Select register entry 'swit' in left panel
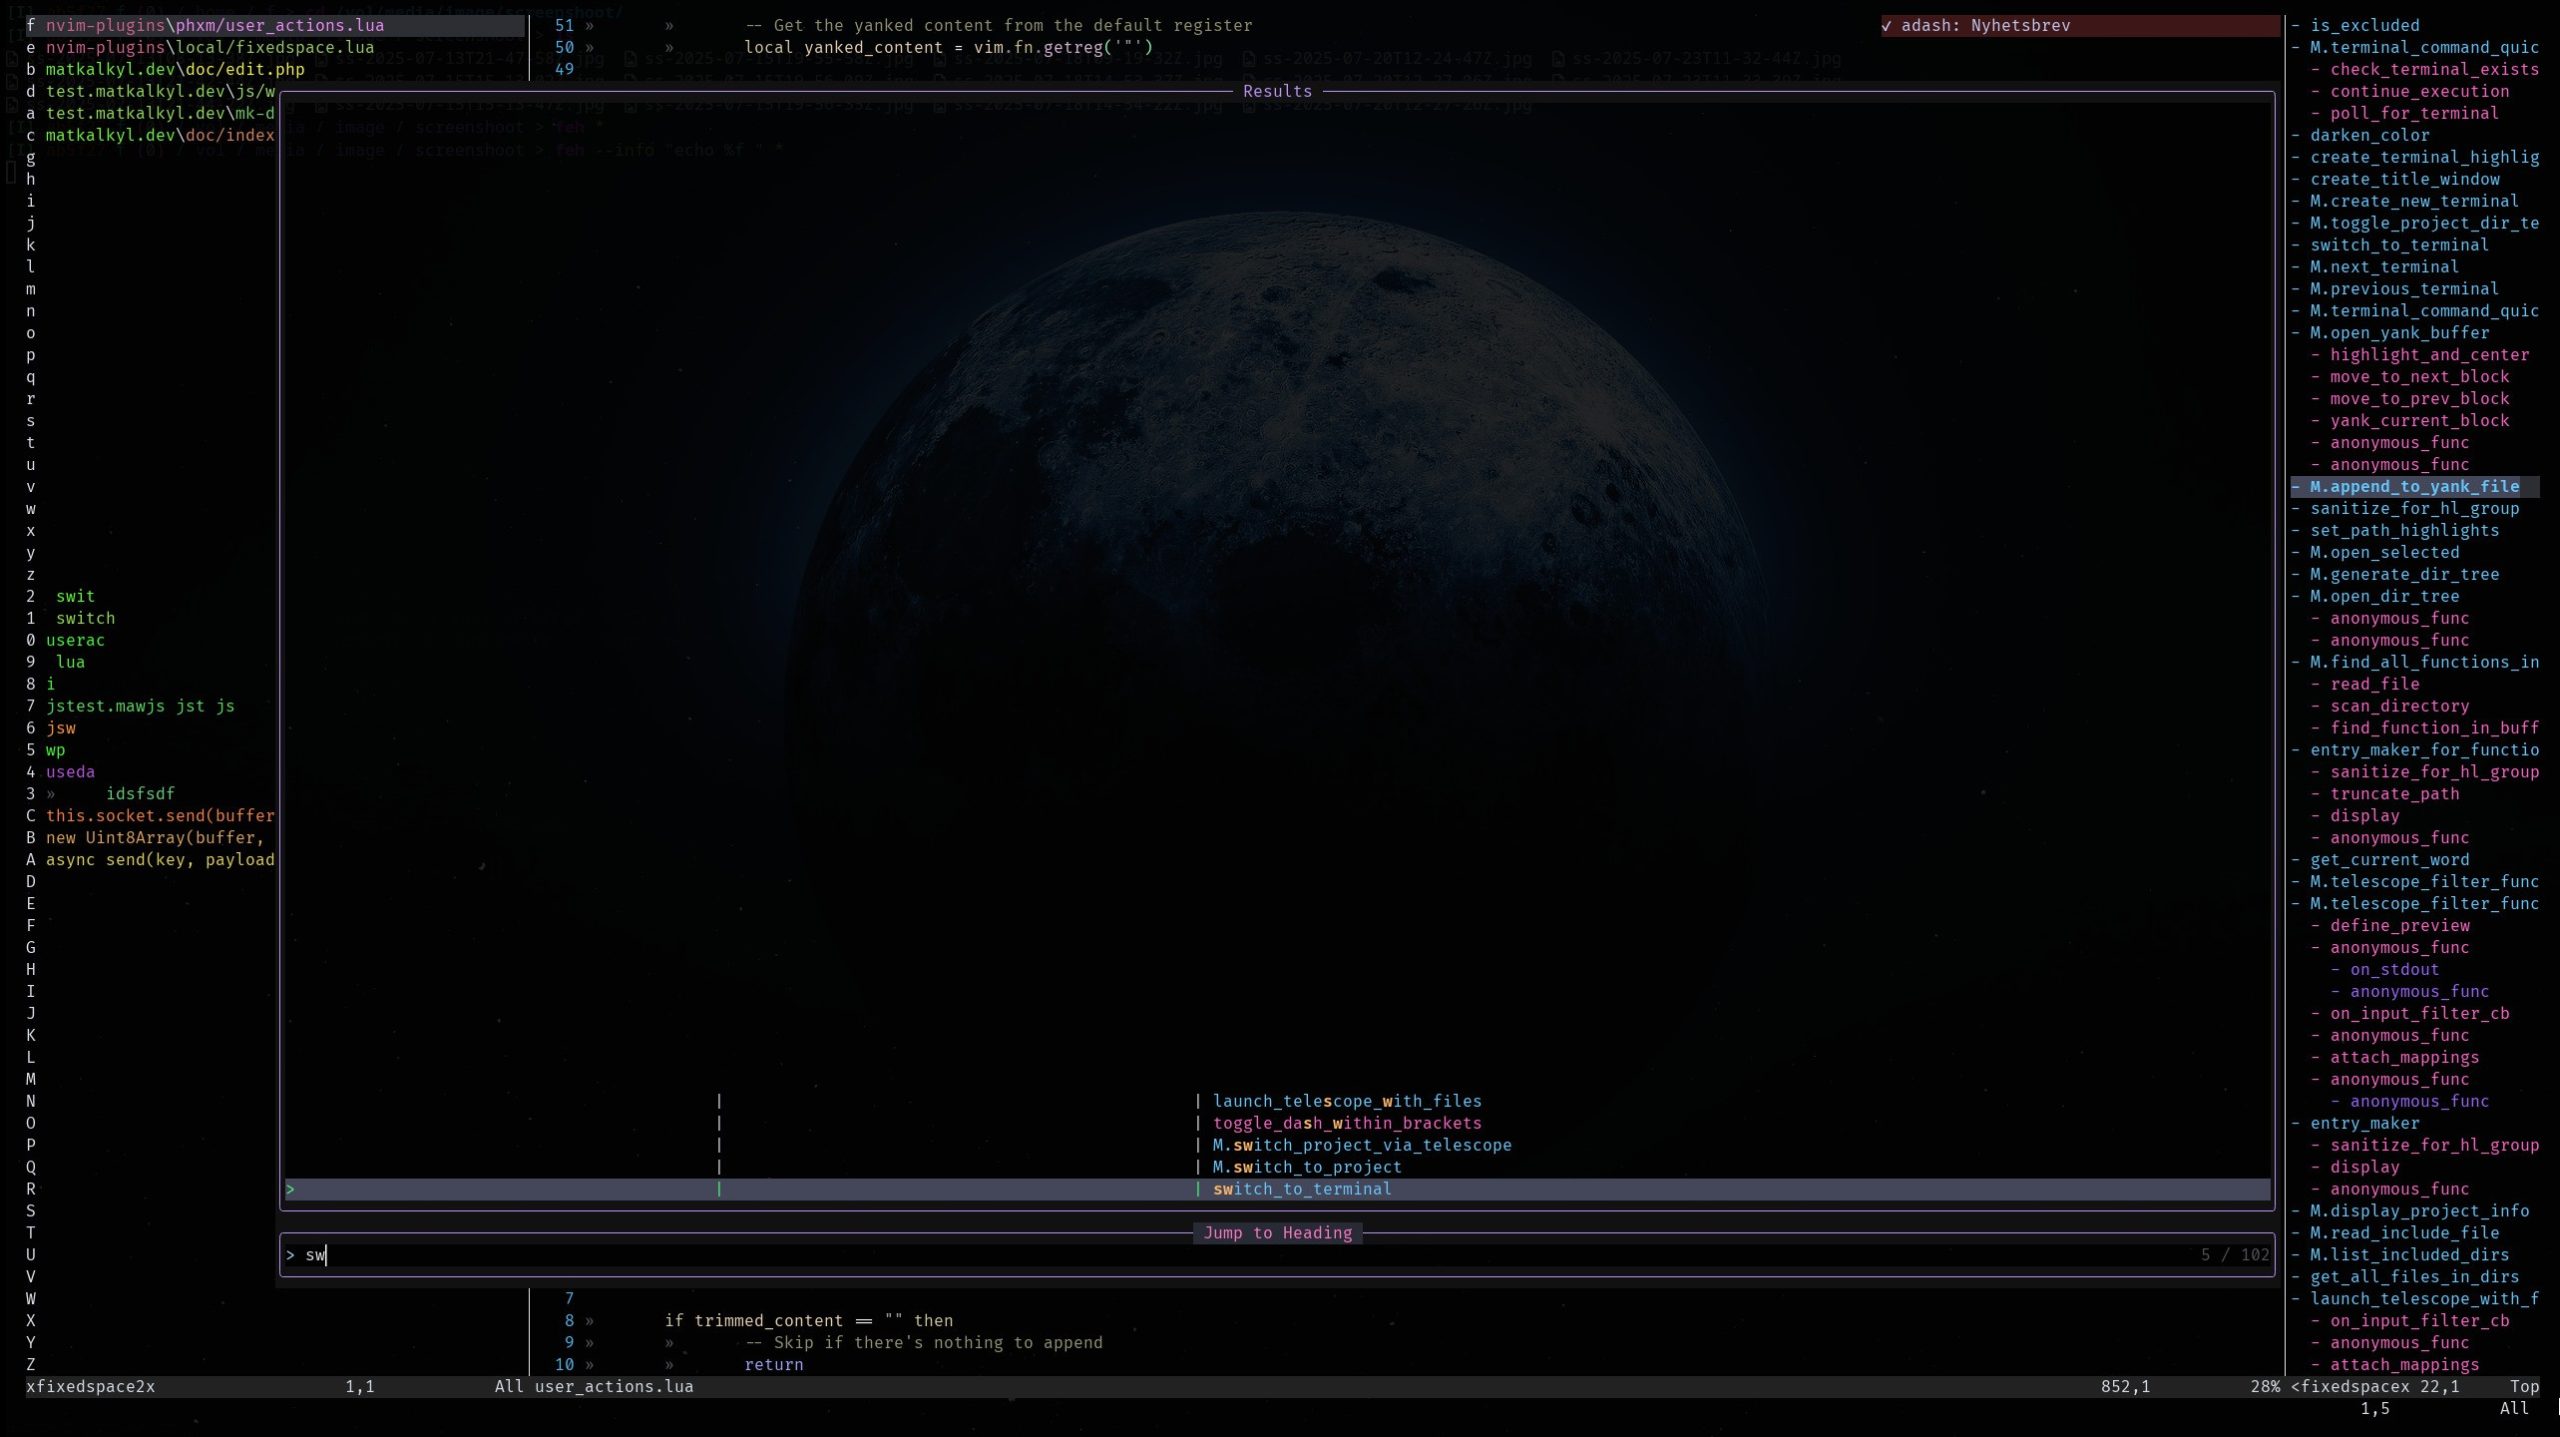Image resolution: width=2560 pixels, height=1437 pixels. coord(75,596)
